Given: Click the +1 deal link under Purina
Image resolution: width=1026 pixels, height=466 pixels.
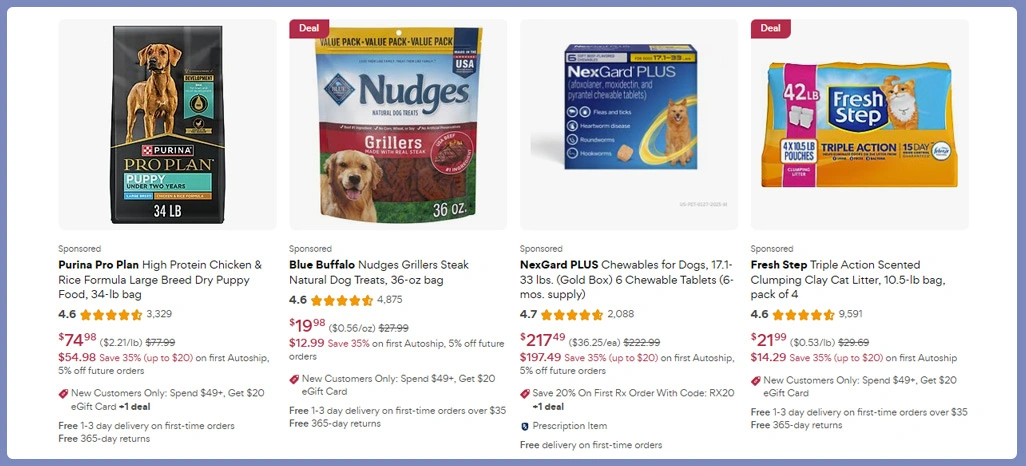Looking at the screenshot, I should pyautogui.click(x=134, y=406).
